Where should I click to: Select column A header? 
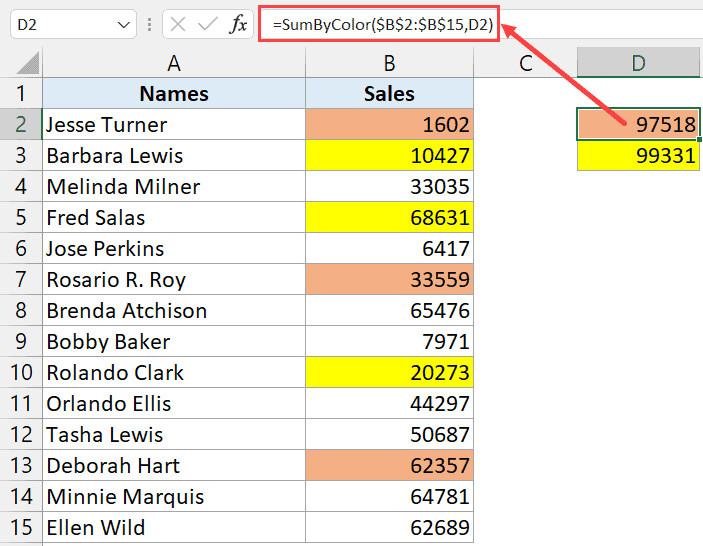pyautogui.click(x=174, y=64)
